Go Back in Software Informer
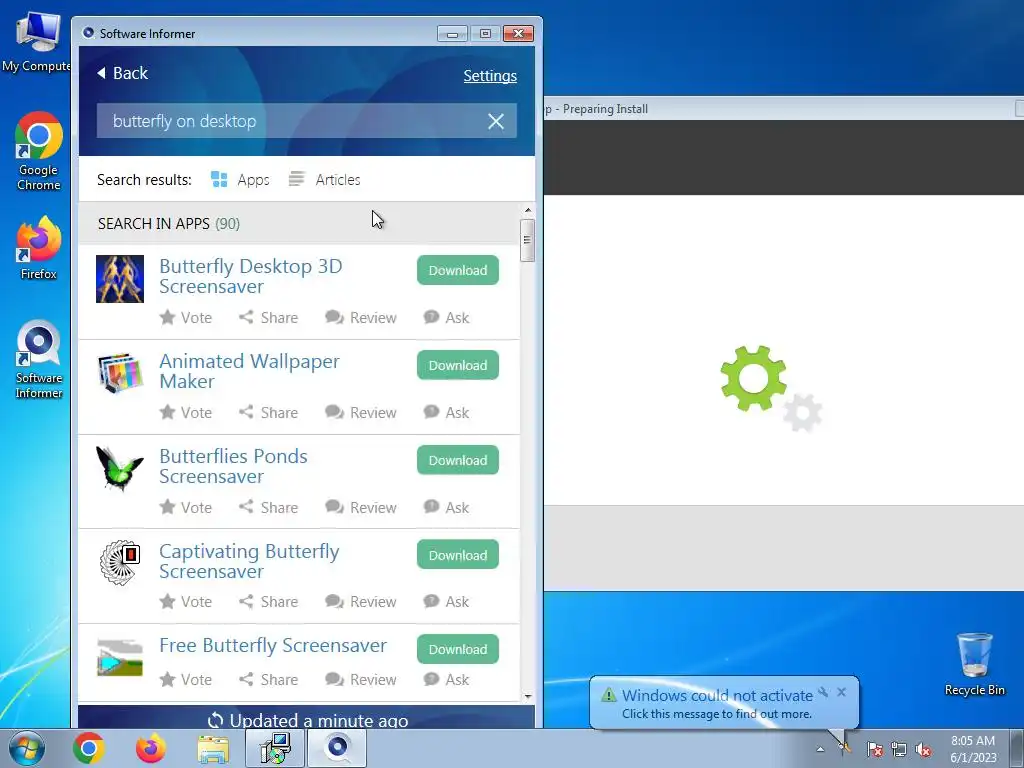The image size is (1024, 768). [x=123, y=73]
